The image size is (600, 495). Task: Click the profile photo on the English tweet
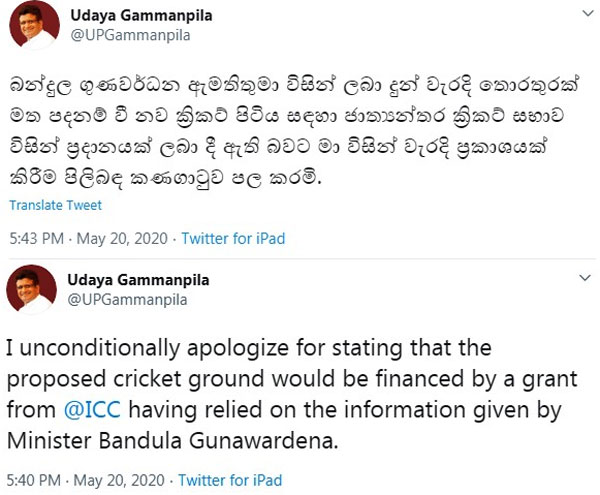(31, 291)
